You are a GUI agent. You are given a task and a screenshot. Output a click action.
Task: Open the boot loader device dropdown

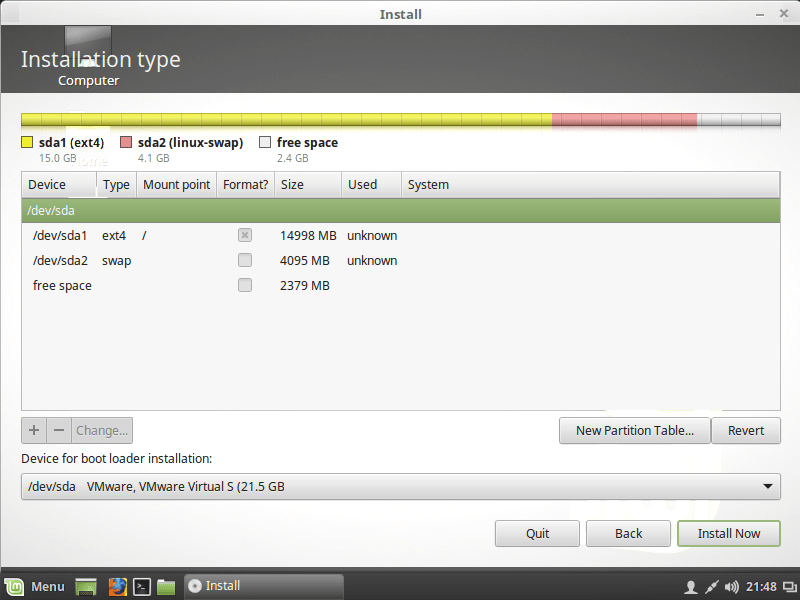click(x=401, y=486)
